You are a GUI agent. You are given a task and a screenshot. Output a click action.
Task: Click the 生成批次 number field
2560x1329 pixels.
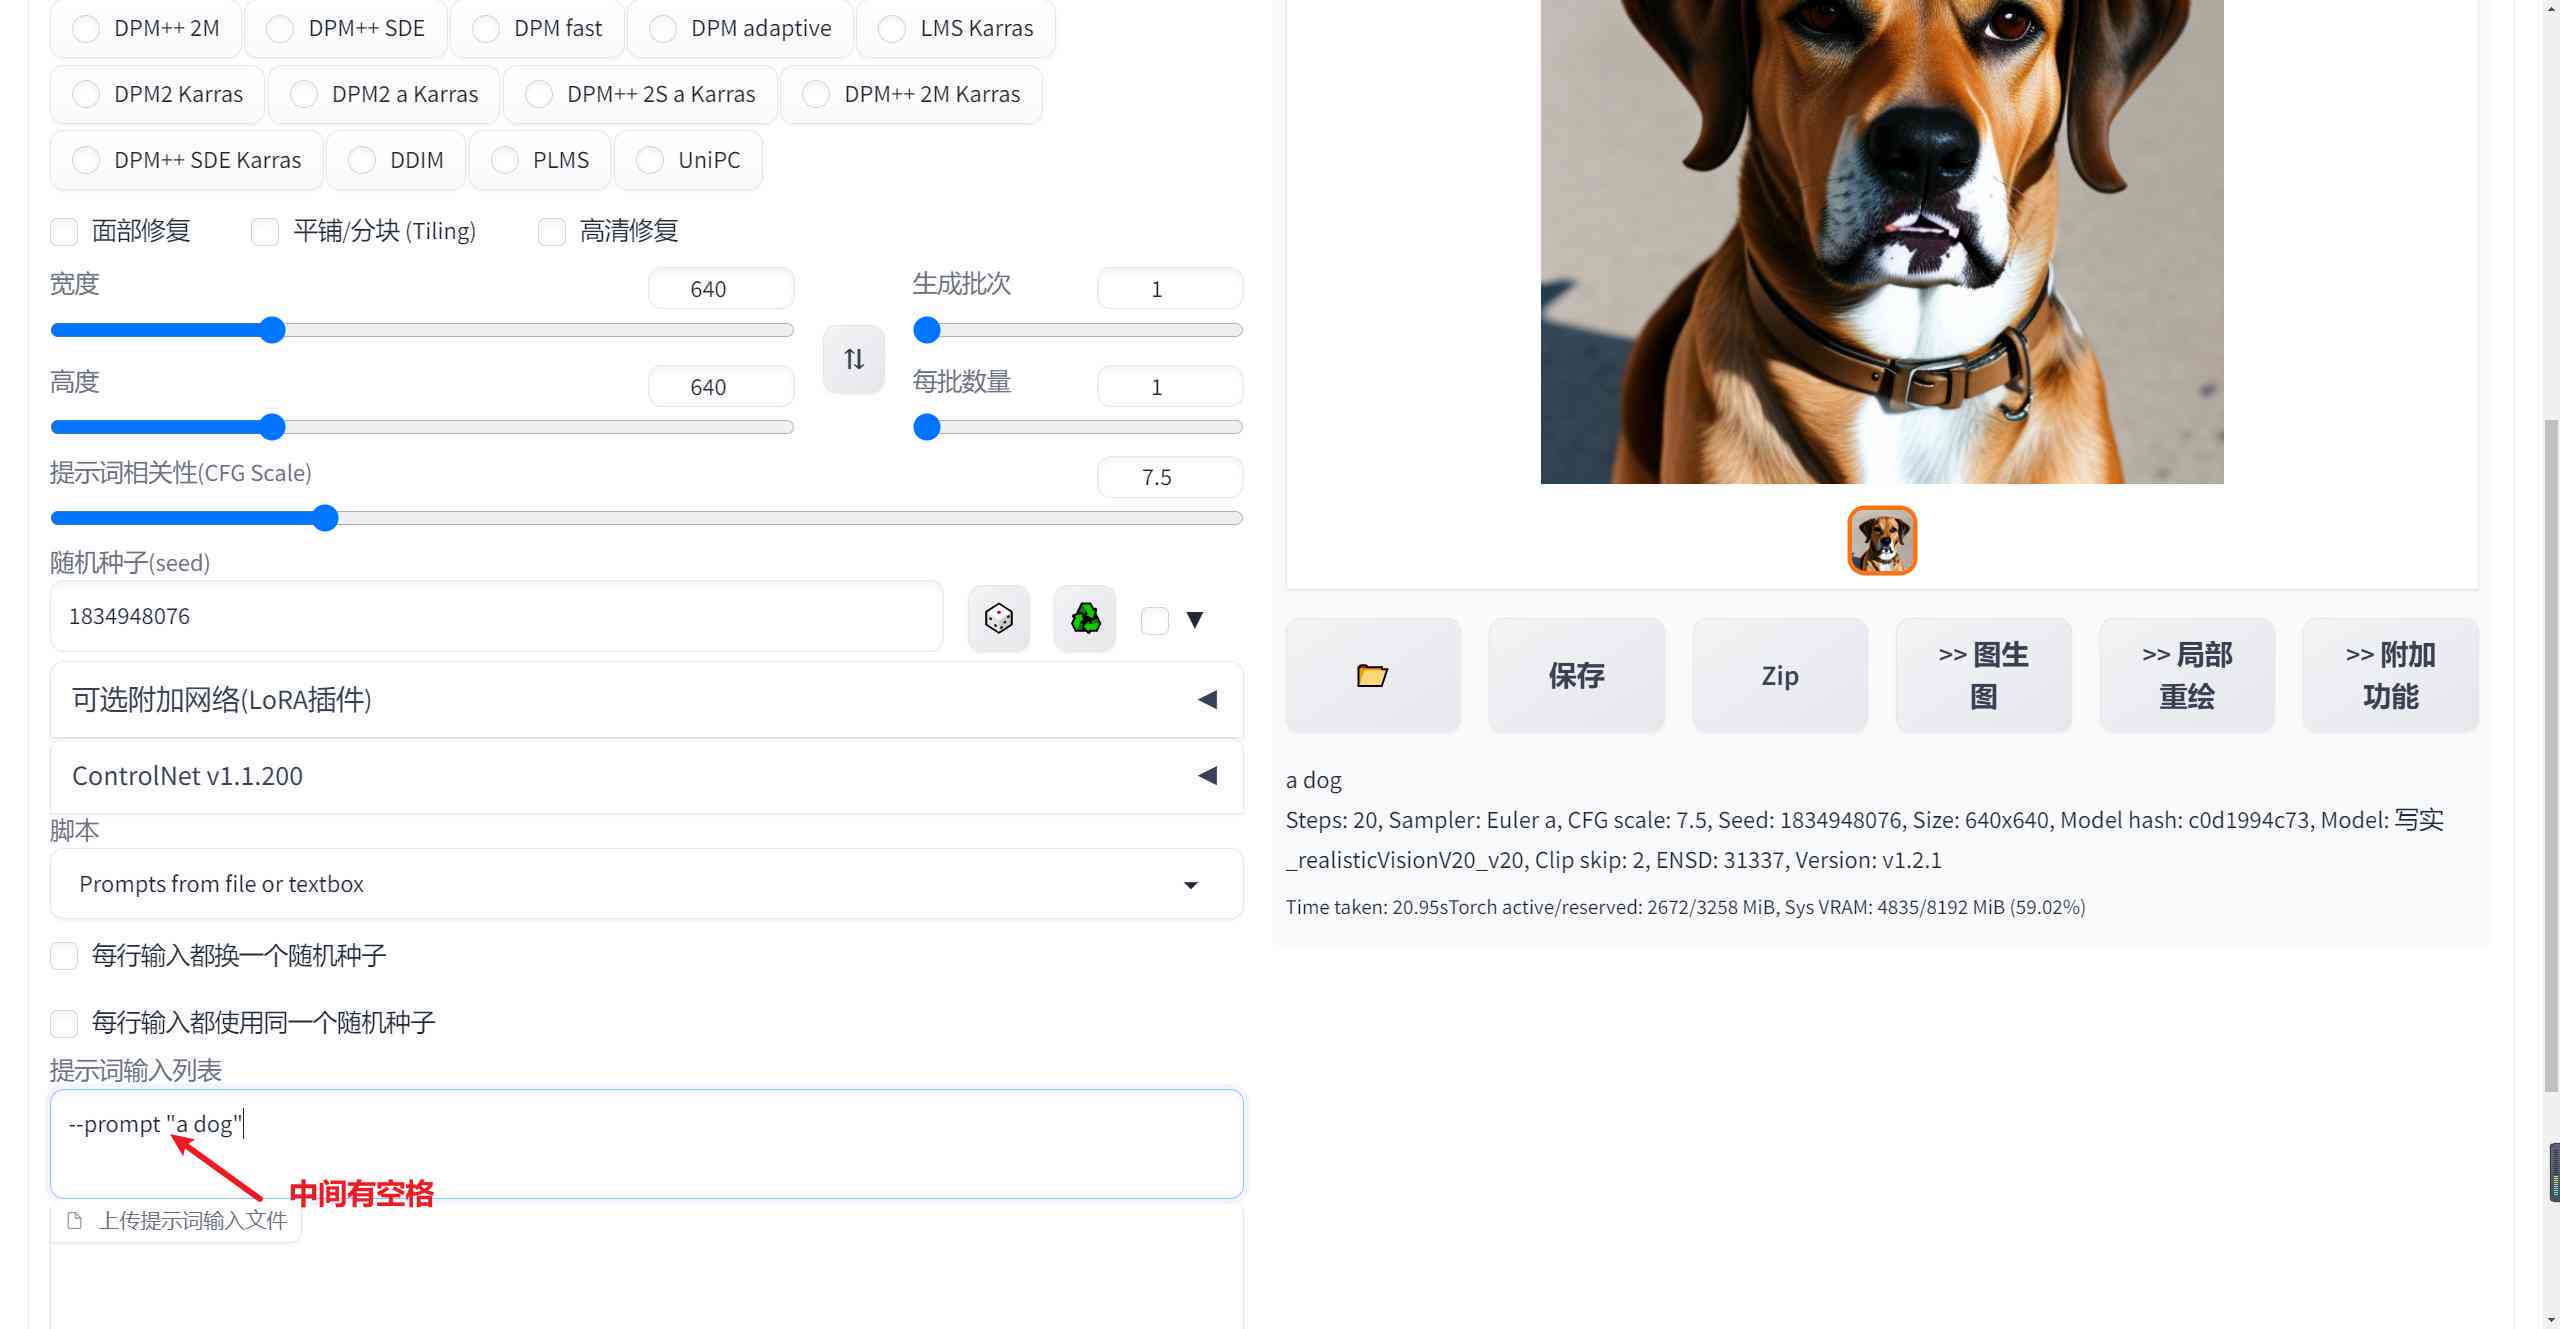click(x=1170, y=289)
